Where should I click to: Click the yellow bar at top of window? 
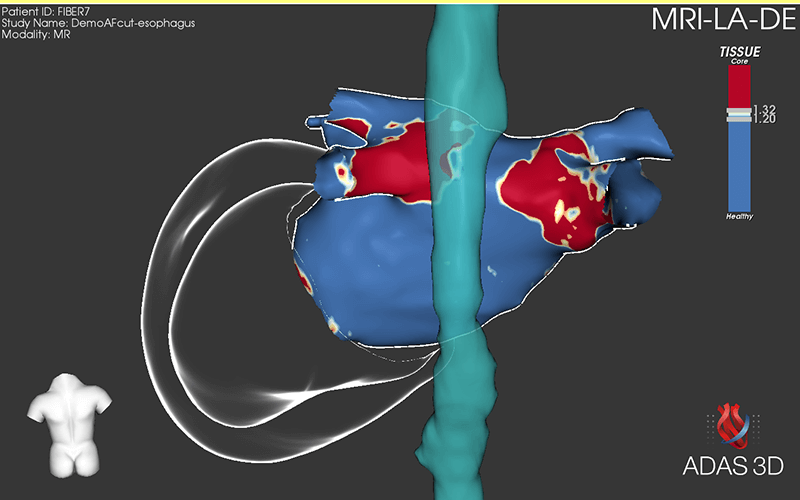[400, 3]
